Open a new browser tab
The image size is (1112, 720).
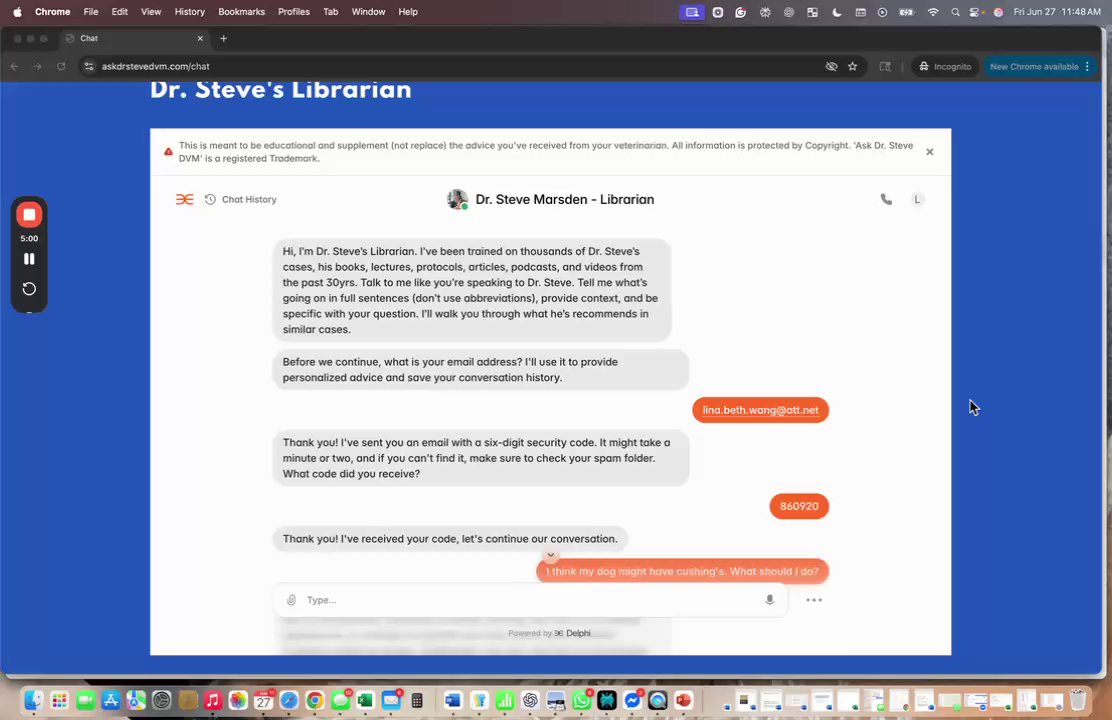pos(223,38)
